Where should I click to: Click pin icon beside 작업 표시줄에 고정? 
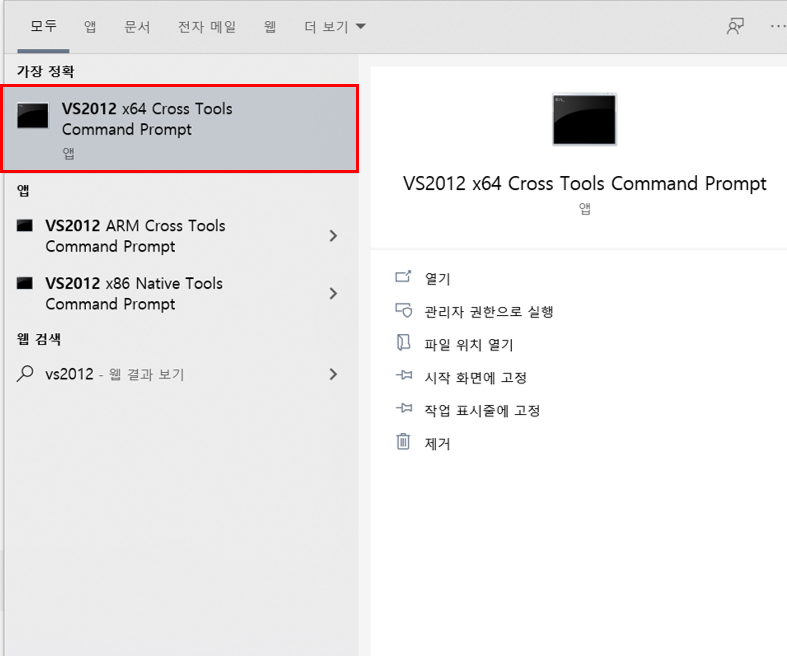click(404, 408)
